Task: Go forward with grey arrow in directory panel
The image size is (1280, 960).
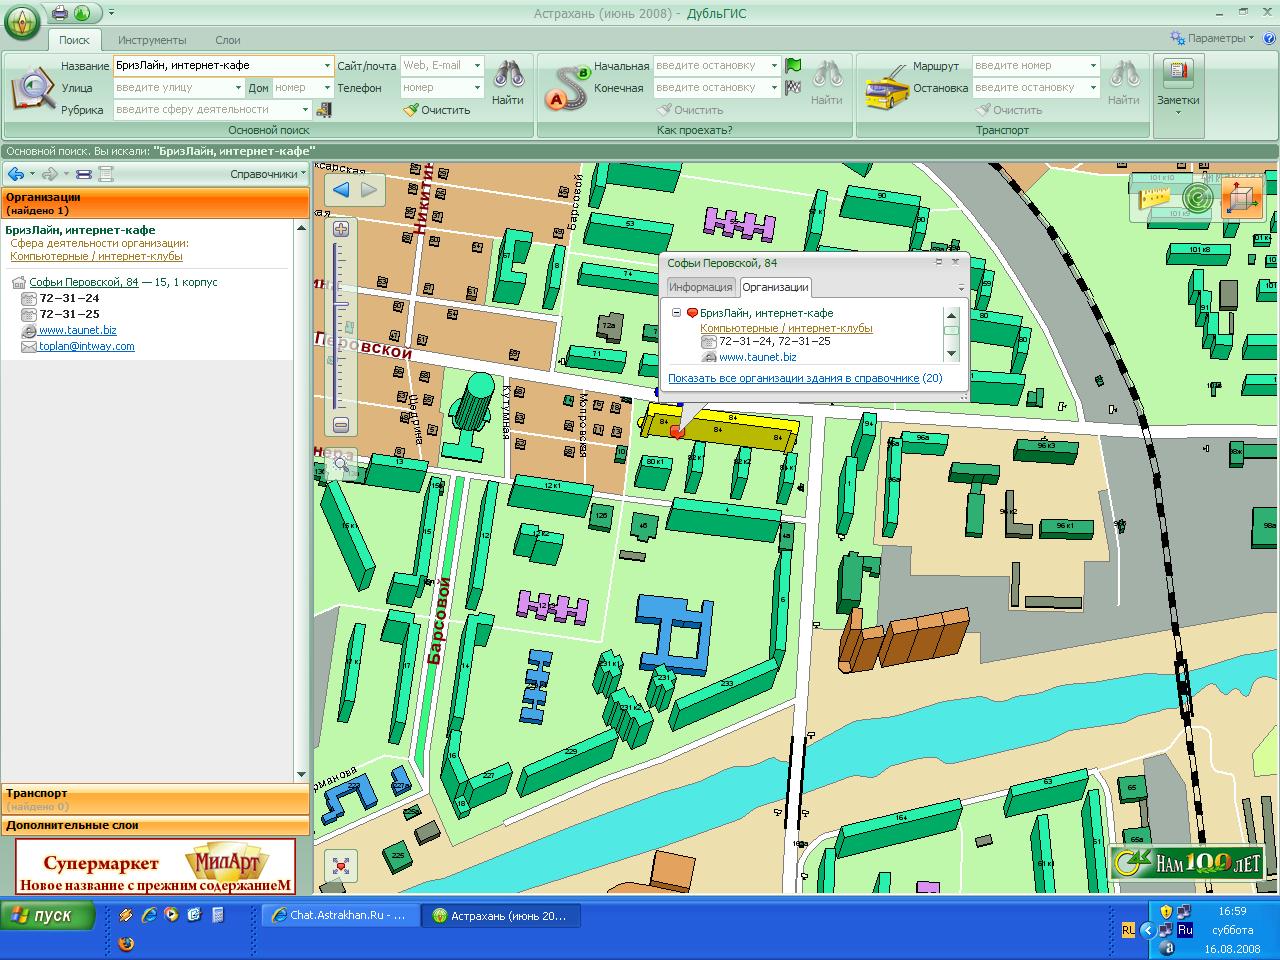Action: click(48, 174)
